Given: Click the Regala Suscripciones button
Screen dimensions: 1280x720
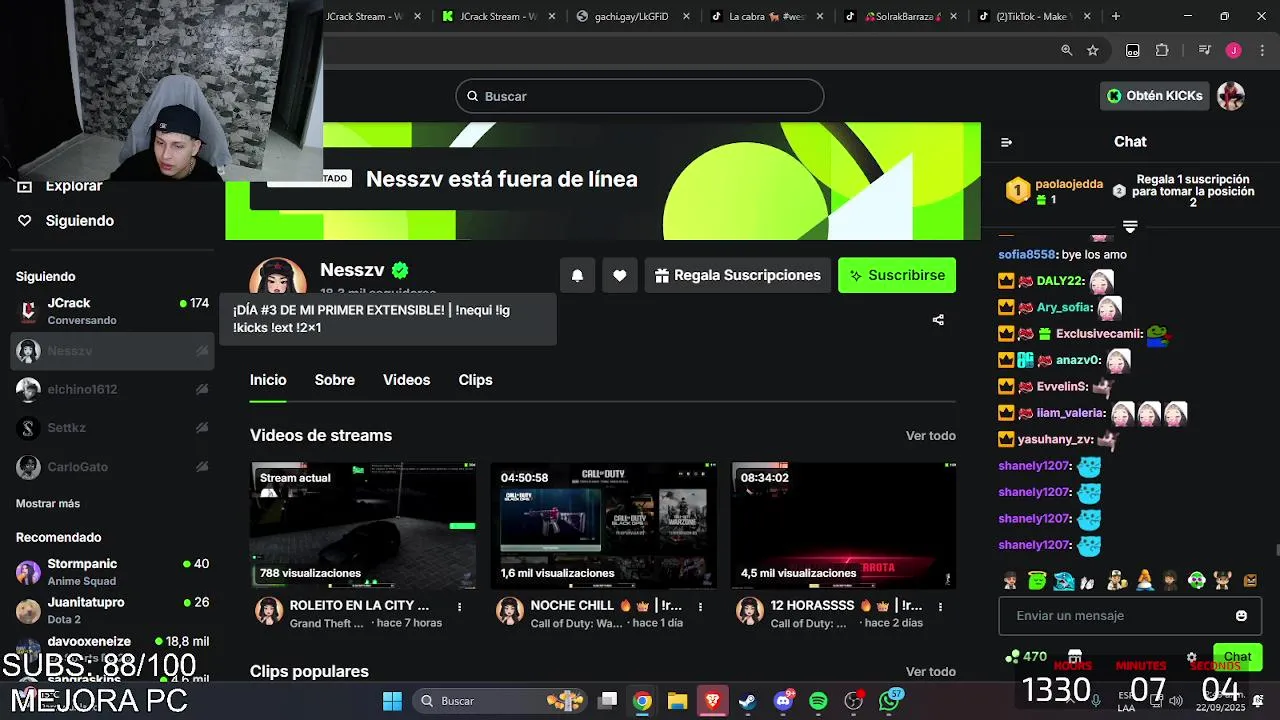Looking at the screenshot, I should click(738, 276).
